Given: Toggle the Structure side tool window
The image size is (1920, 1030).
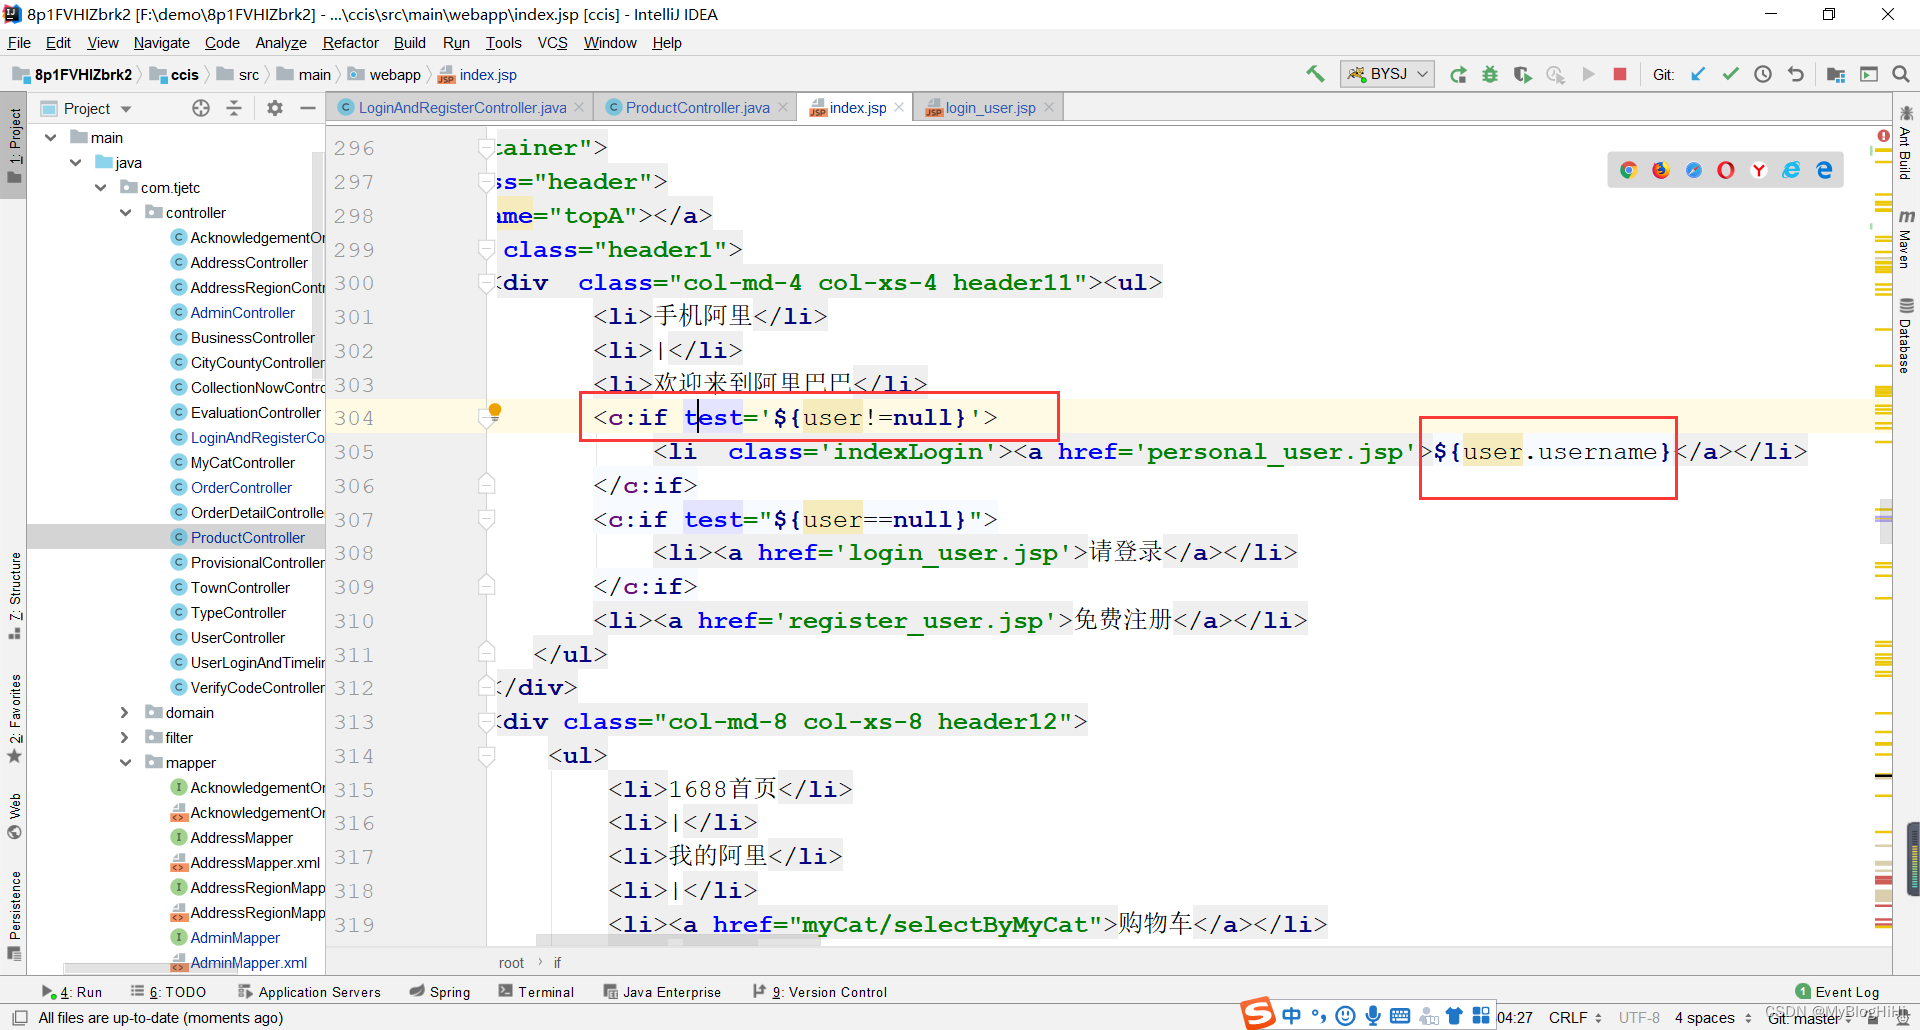Looking at the screenshot, I should pos(14,596).
